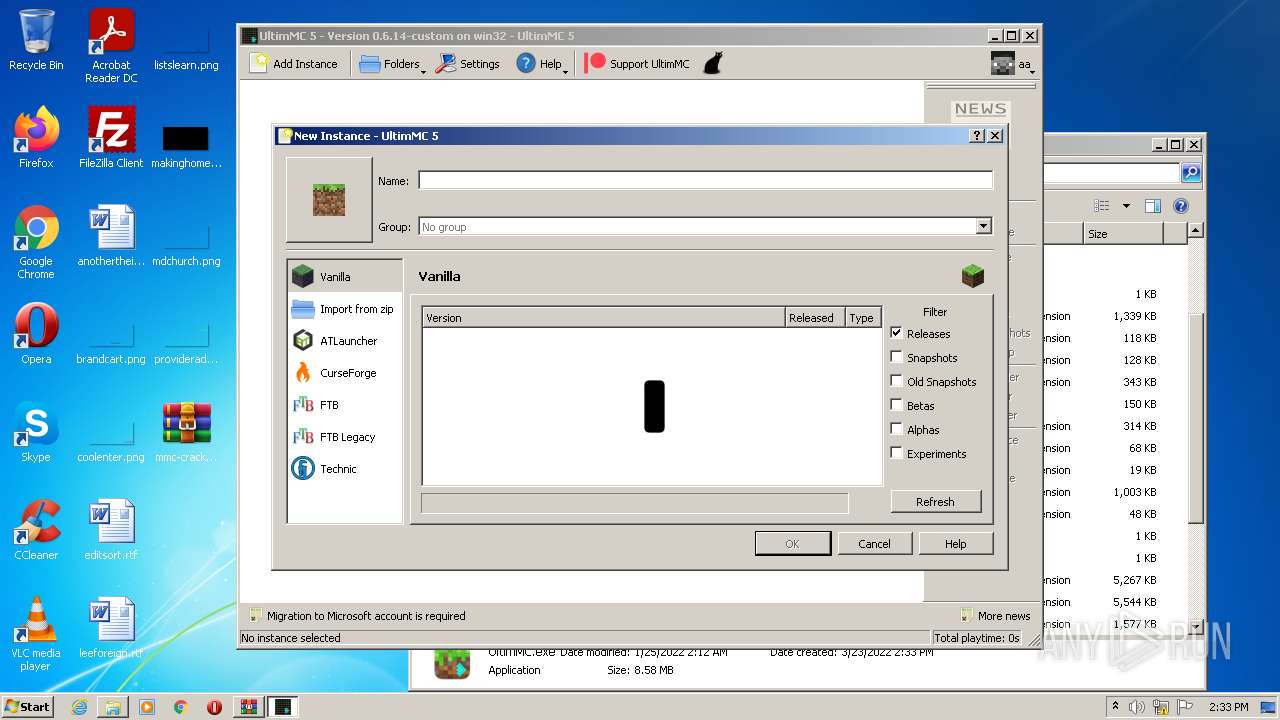Click the More news button
1280x720 pixels.
tap(995, 616)
